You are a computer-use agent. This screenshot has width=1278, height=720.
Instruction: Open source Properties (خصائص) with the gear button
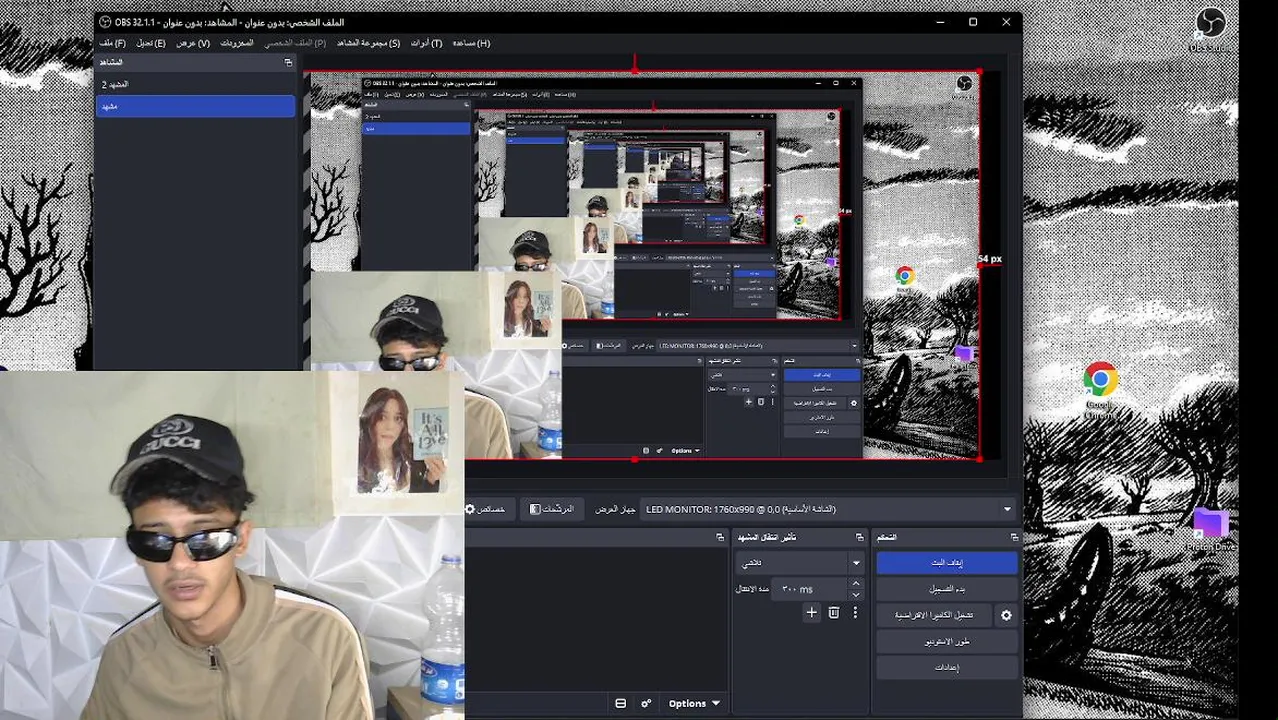pos(487,509)
